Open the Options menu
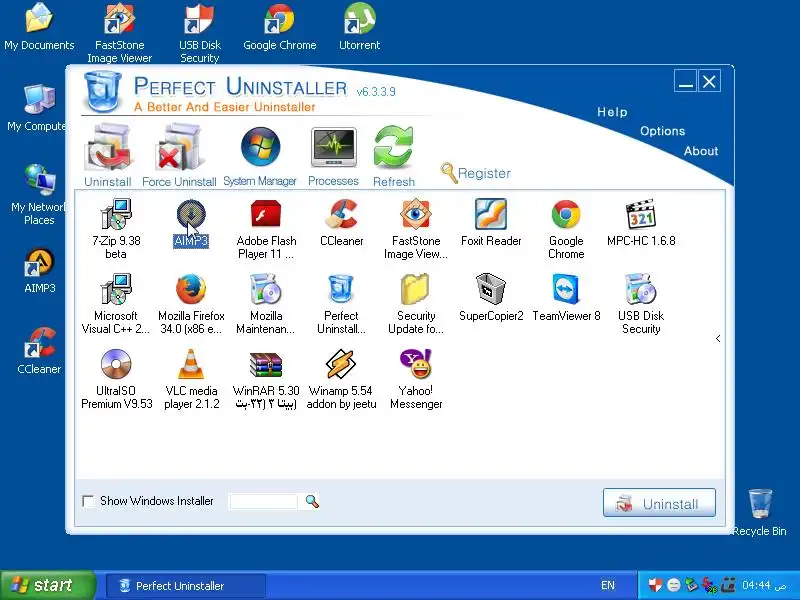The width and height of the screenshot is (800, 600). pos(662,131)
